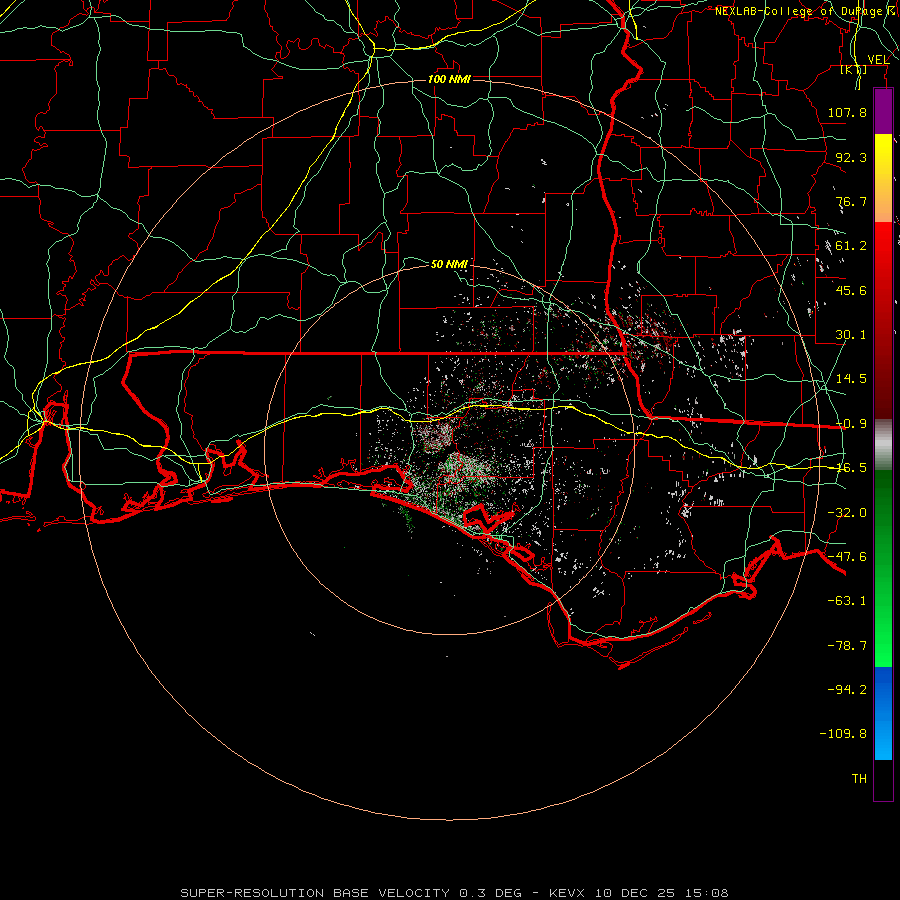Pick the dark blue segment of color bar

(x=883, y=689)
